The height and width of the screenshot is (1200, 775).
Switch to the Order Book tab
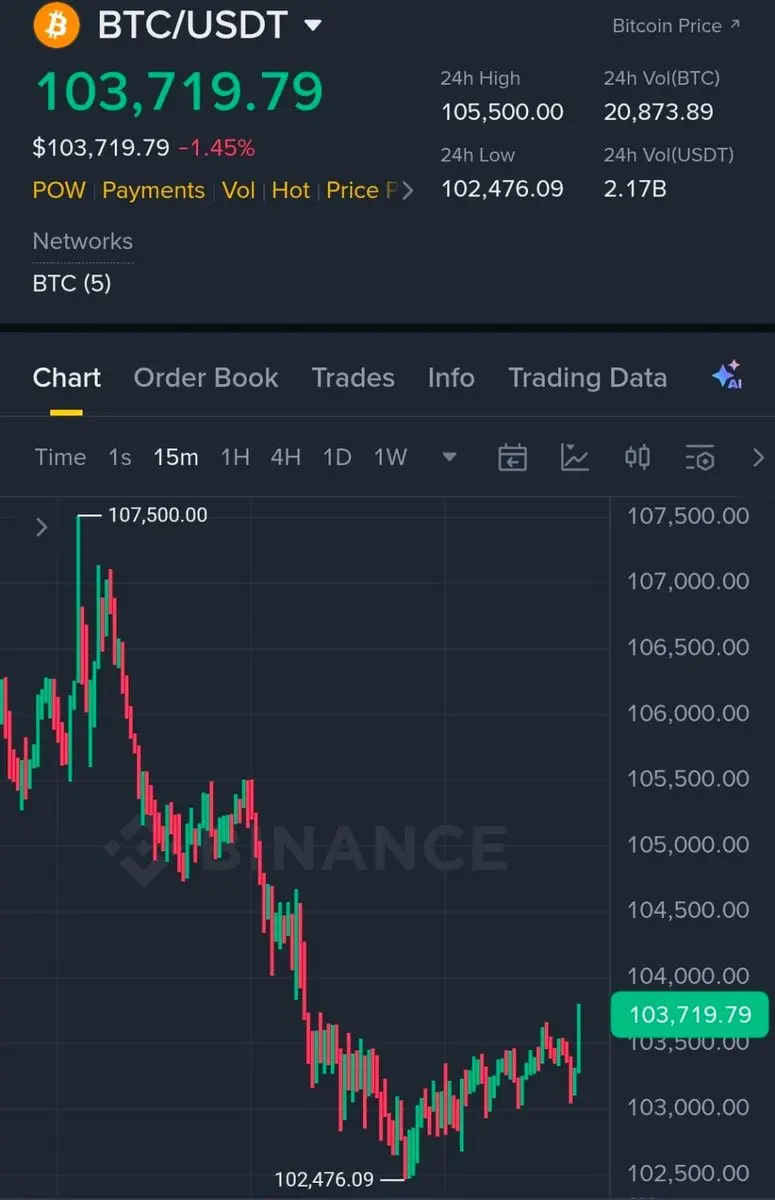coord(206,378)
